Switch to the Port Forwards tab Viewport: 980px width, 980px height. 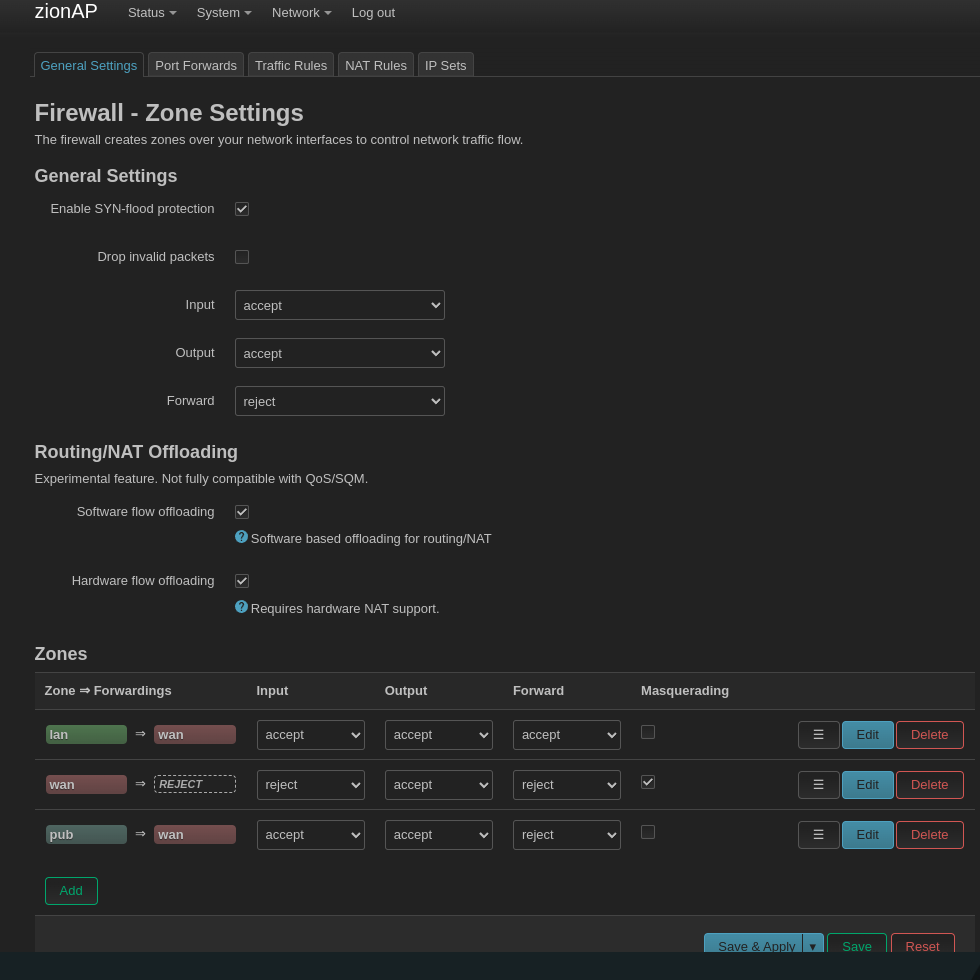click(x=196, y=65)
